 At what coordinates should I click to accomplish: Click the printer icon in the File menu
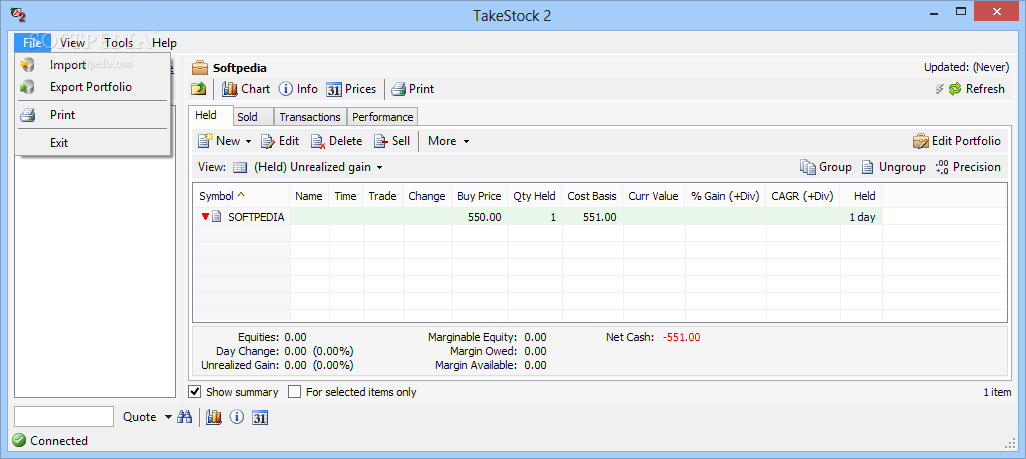pos(27,115)
